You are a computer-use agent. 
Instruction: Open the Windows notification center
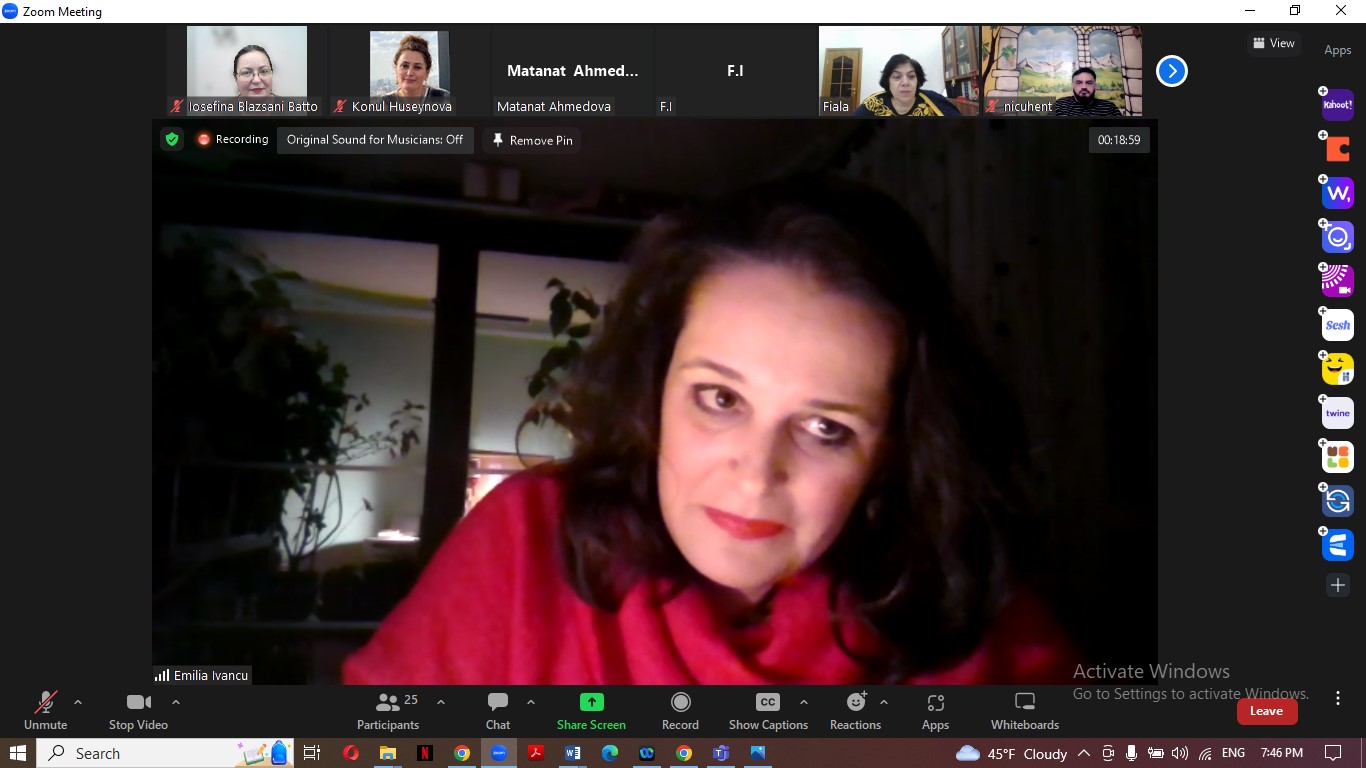coord(1333,753)
